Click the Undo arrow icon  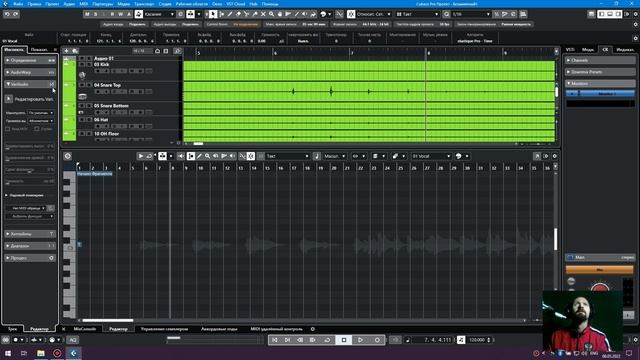pyautogui.click(x=7, y=14)
